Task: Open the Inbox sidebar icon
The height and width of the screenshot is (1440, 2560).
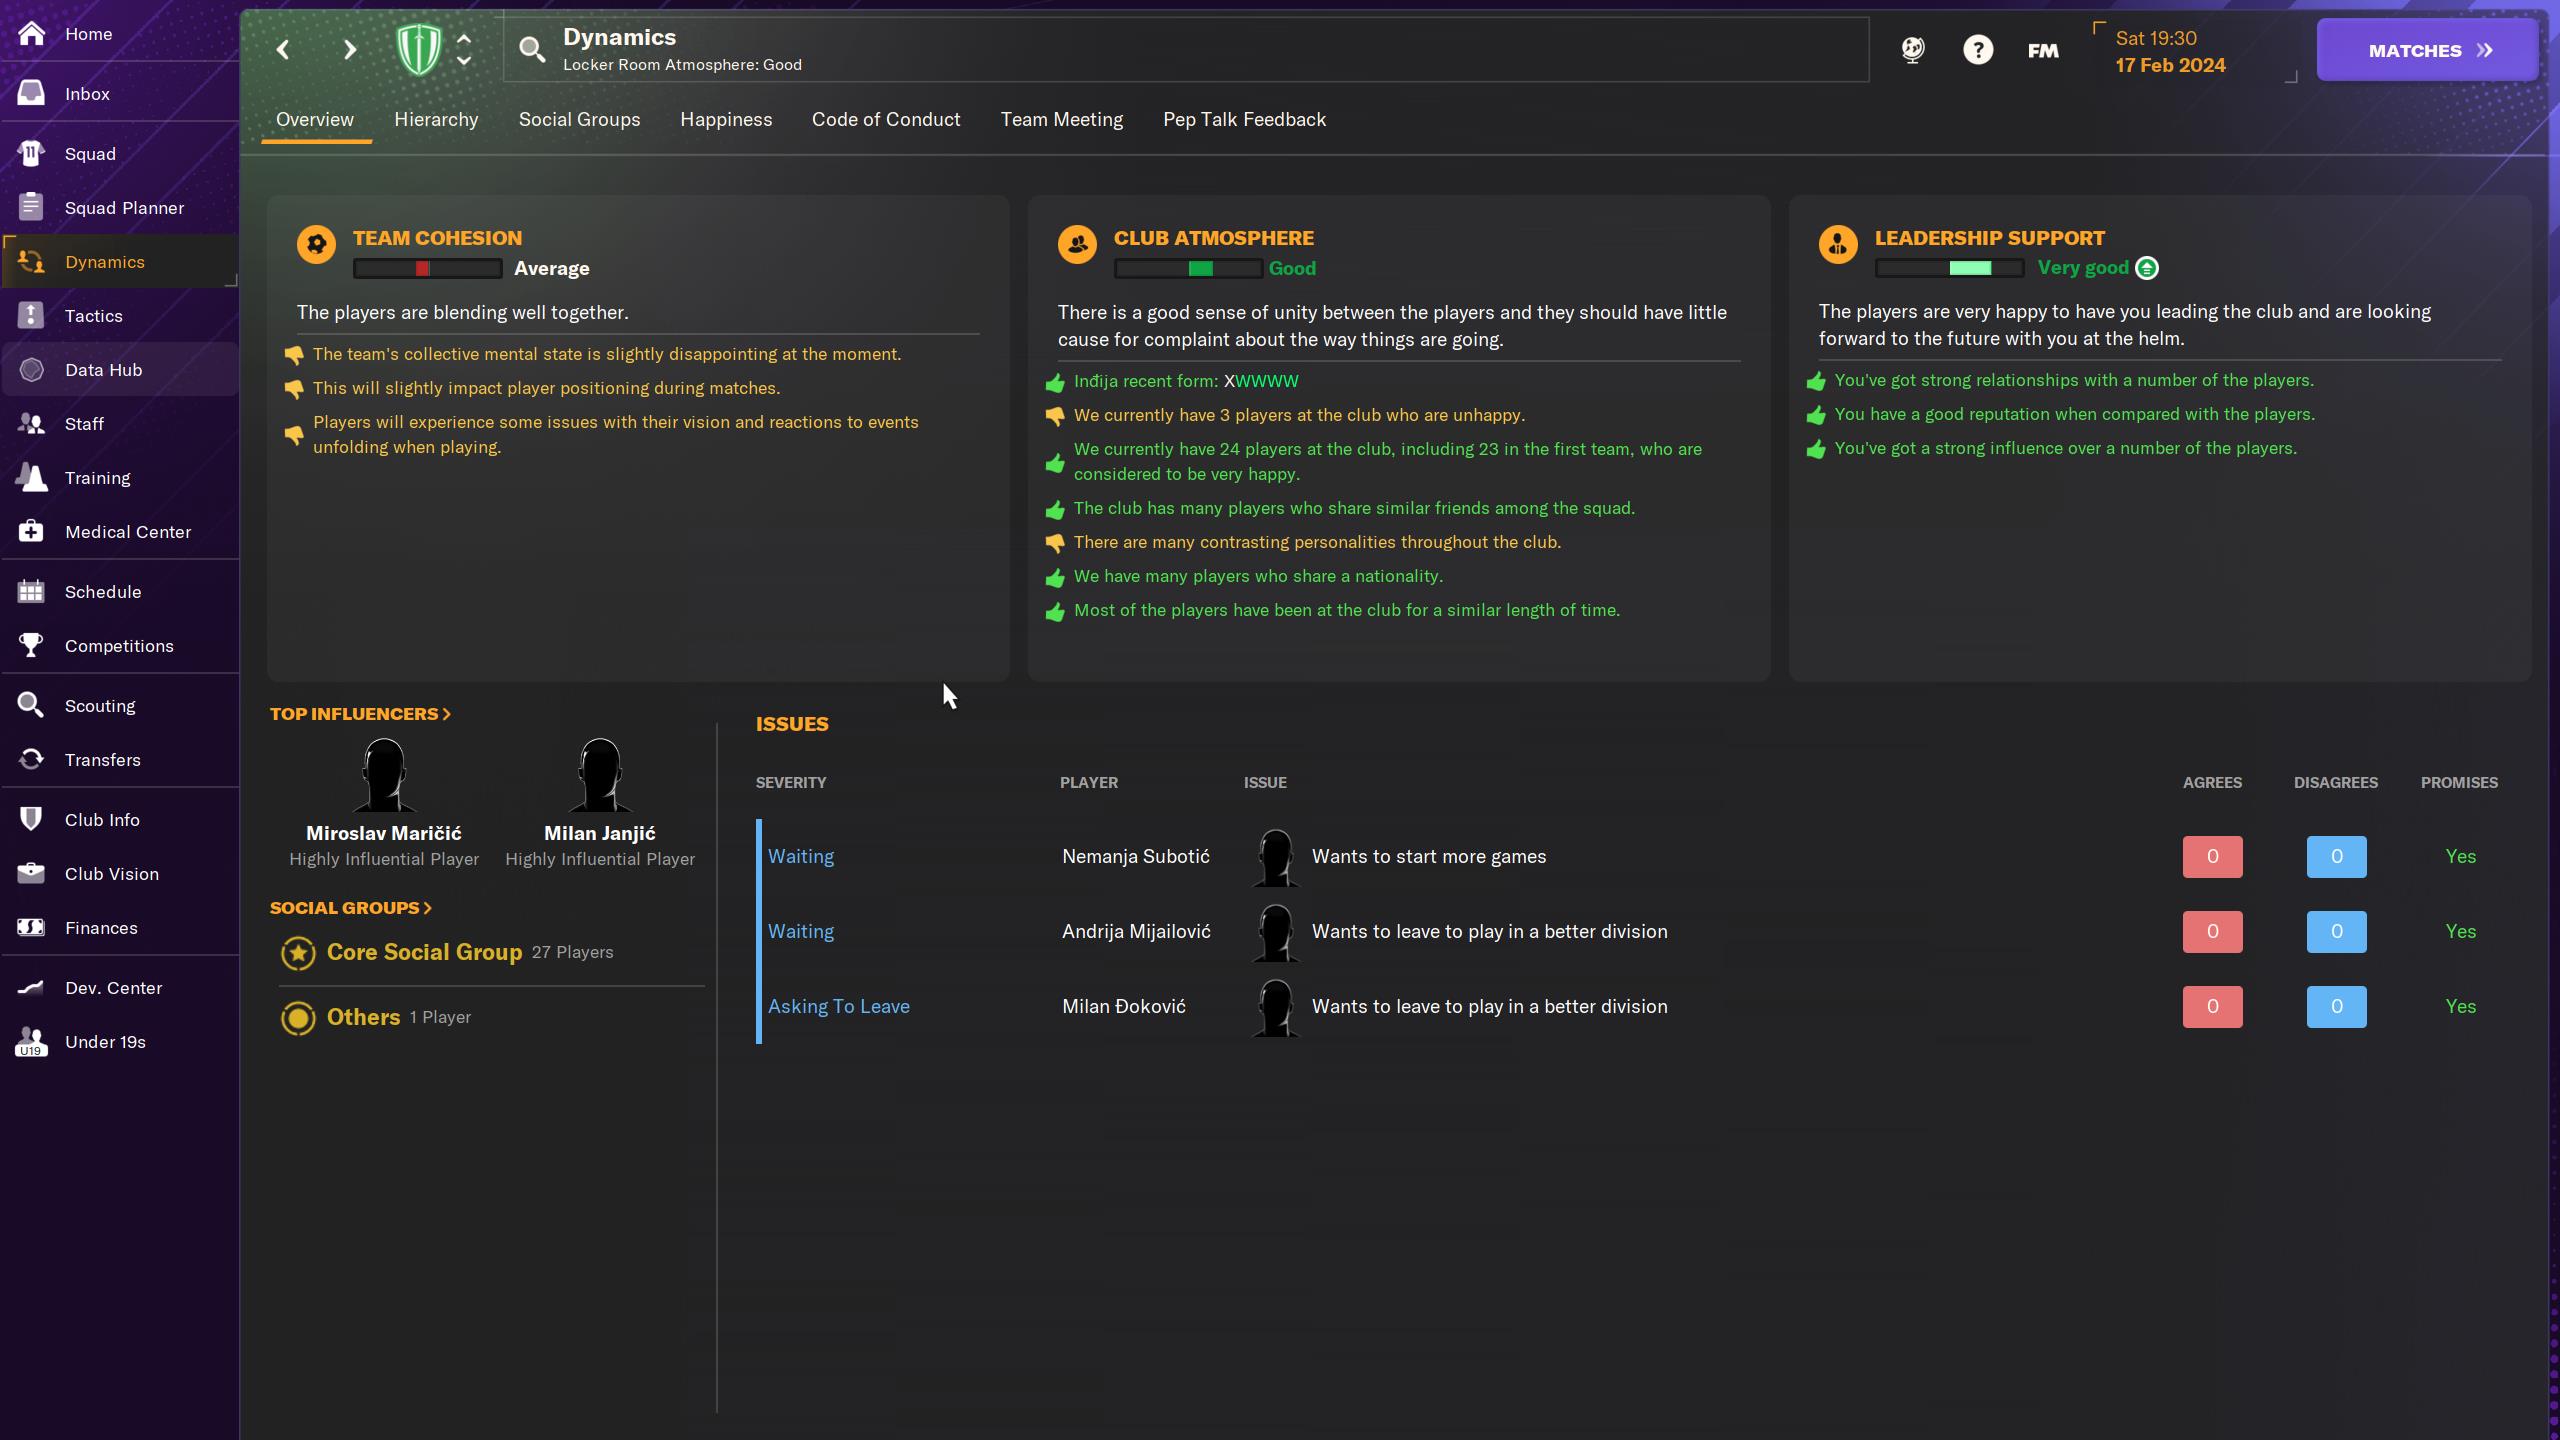Action: click(31, 94)
